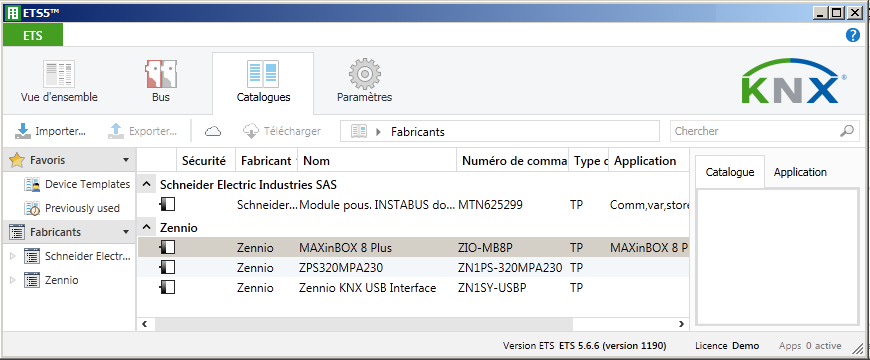This screenshot has width=870, height=360.
Task: Click the Télécharger cloud download icon
Action: (251, 131)
